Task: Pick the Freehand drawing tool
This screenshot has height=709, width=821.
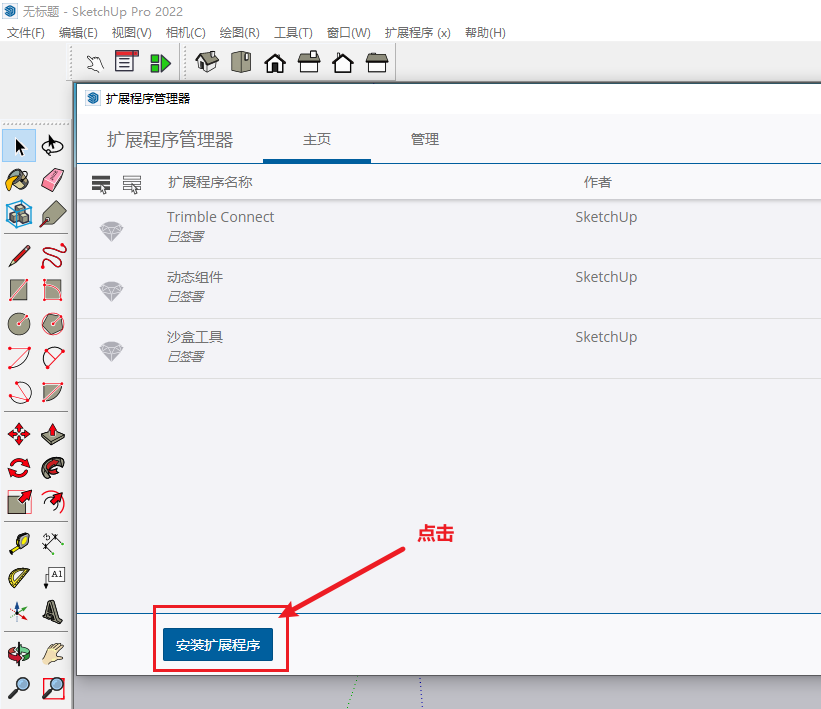Action: click(53, 256)
